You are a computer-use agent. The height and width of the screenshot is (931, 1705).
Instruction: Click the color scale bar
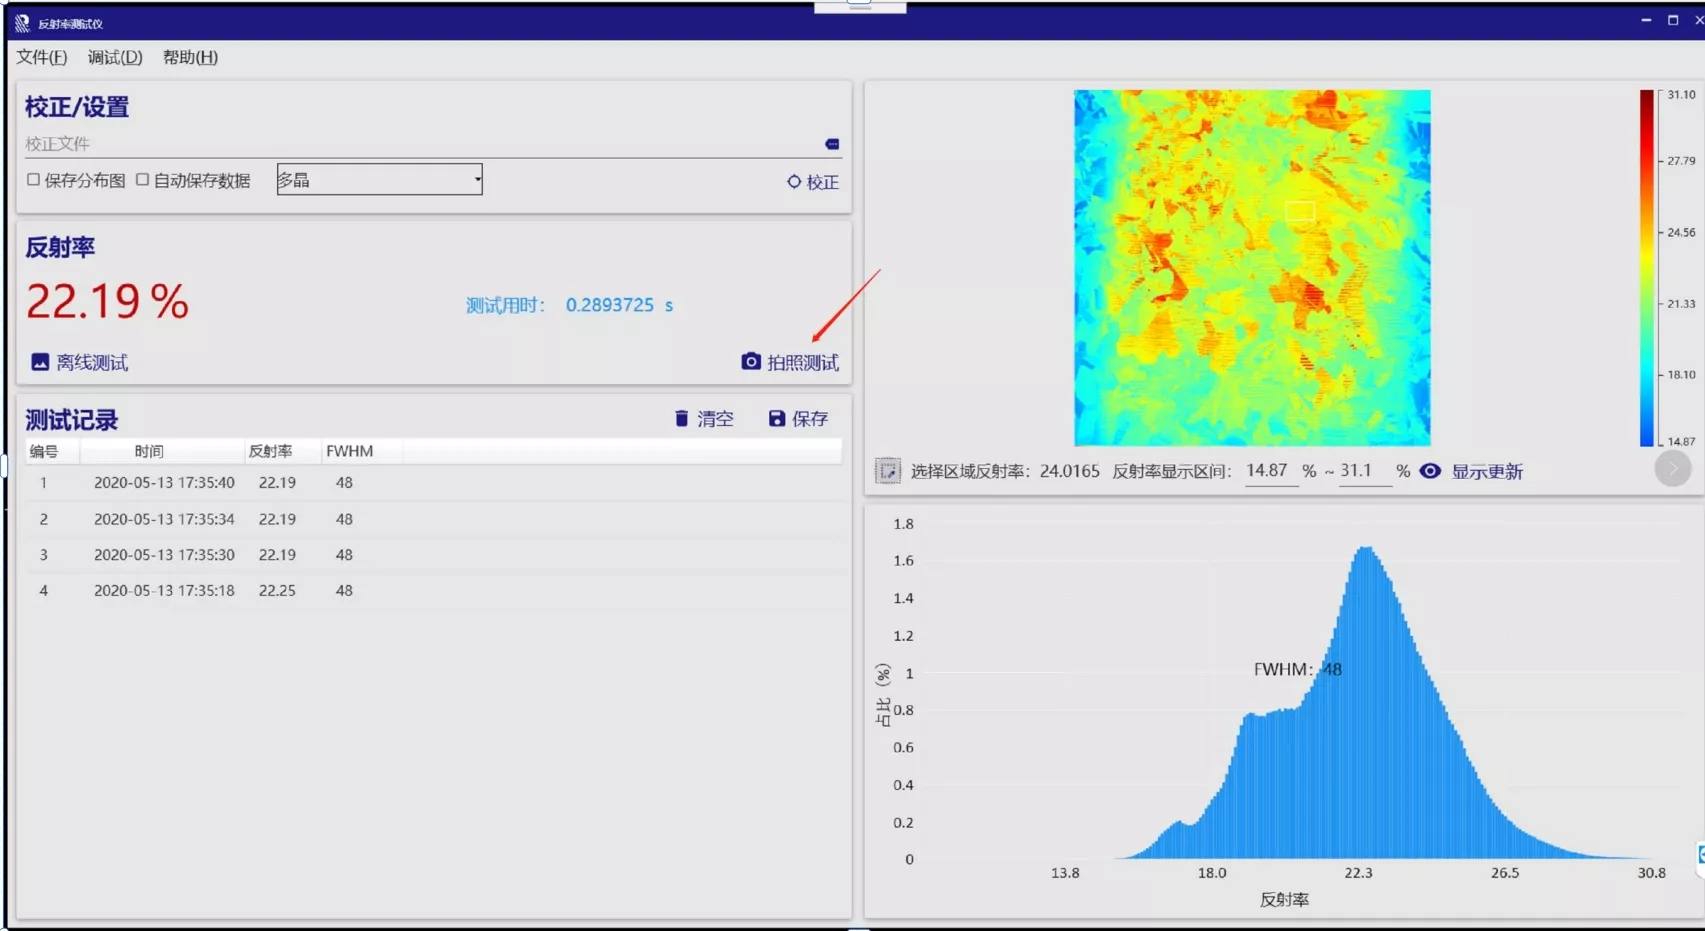[x=1646, y=268]
